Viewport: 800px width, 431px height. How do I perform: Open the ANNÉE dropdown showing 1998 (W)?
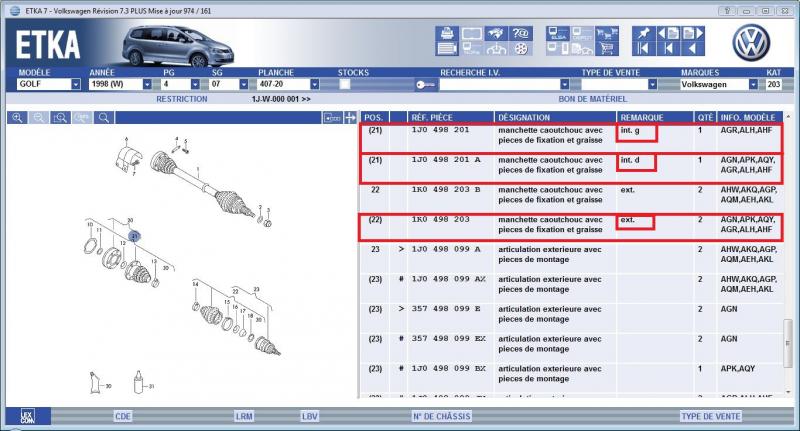(x=147, y=84)
